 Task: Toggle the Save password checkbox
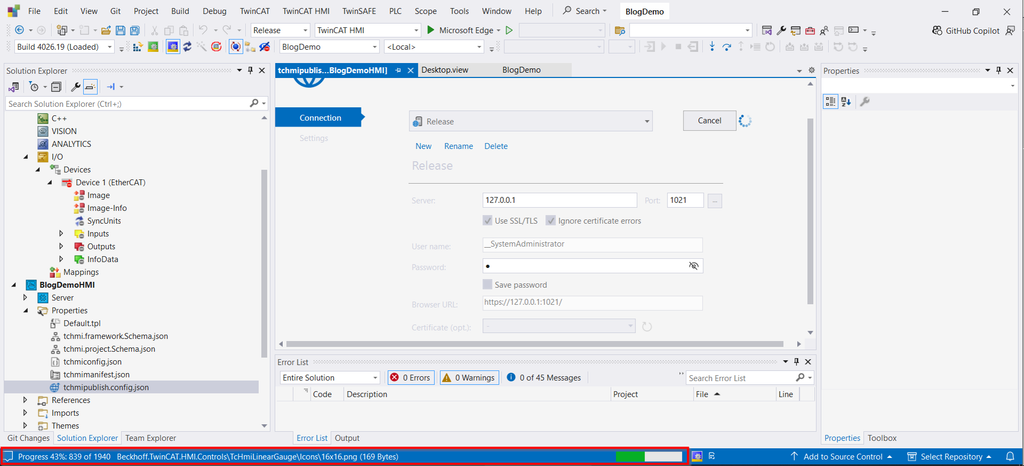tap(487, 285)
